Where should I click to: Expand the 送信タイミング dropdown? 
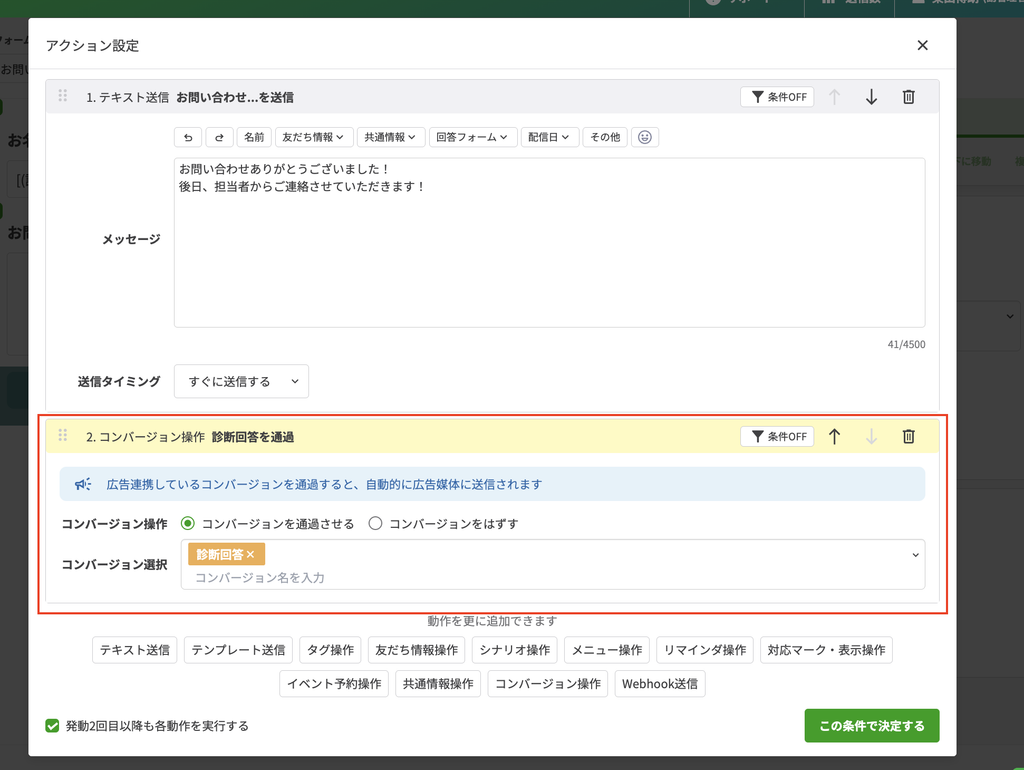click(x=241, y=381)
